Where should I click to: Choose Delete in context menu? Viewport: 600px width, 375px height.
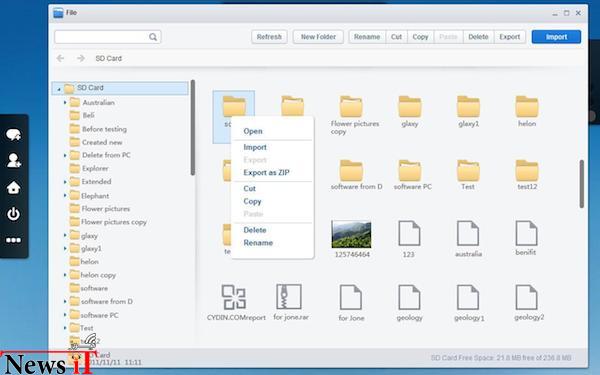click(x=254, y=230)
